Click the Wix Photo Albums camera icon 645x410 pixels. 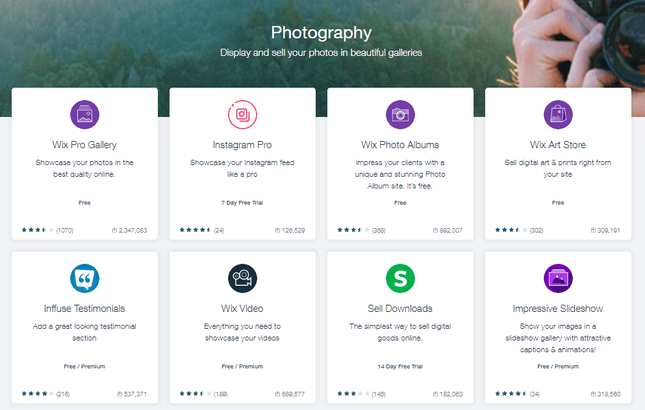[400, 114]
